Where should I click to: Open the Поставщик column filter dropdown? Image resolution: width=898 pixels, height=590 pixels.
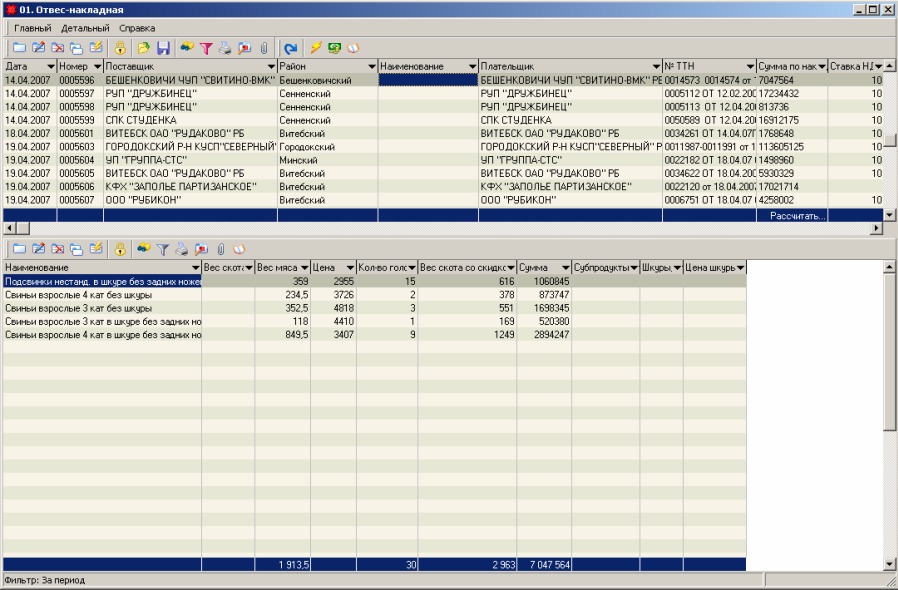coord(270,67)
